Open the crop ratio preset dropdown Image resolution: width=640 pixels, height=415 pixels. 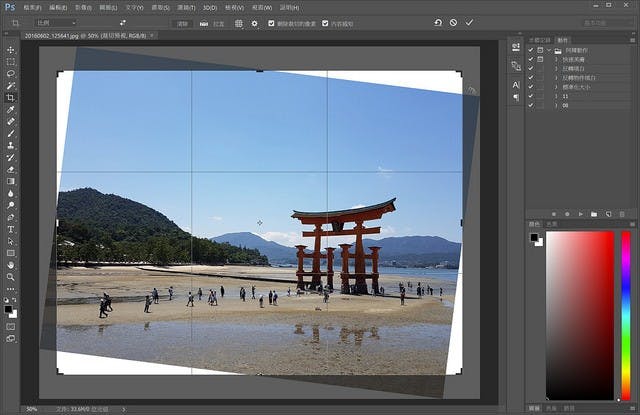pyautogui.click(x=55, y=22)
